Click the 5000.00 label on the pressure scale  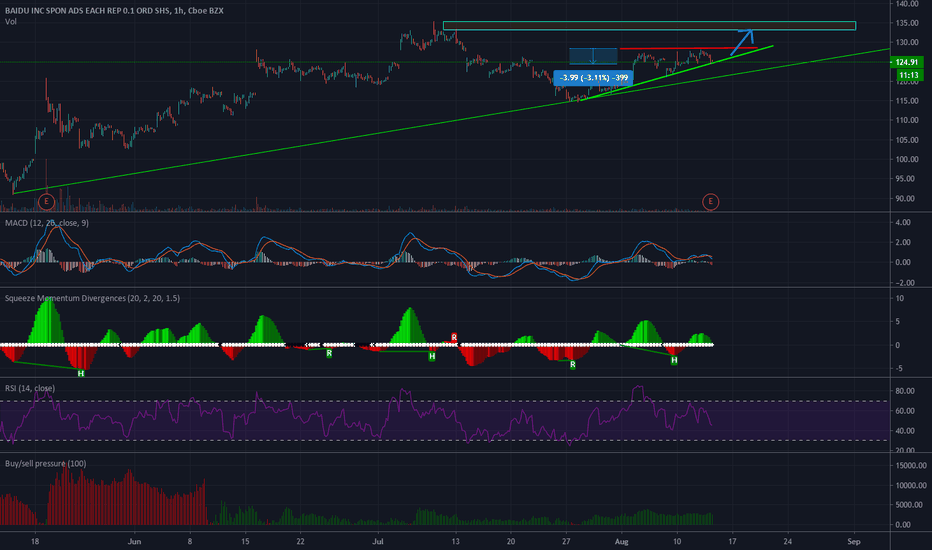pyautogui.click(x=911, y=505)
